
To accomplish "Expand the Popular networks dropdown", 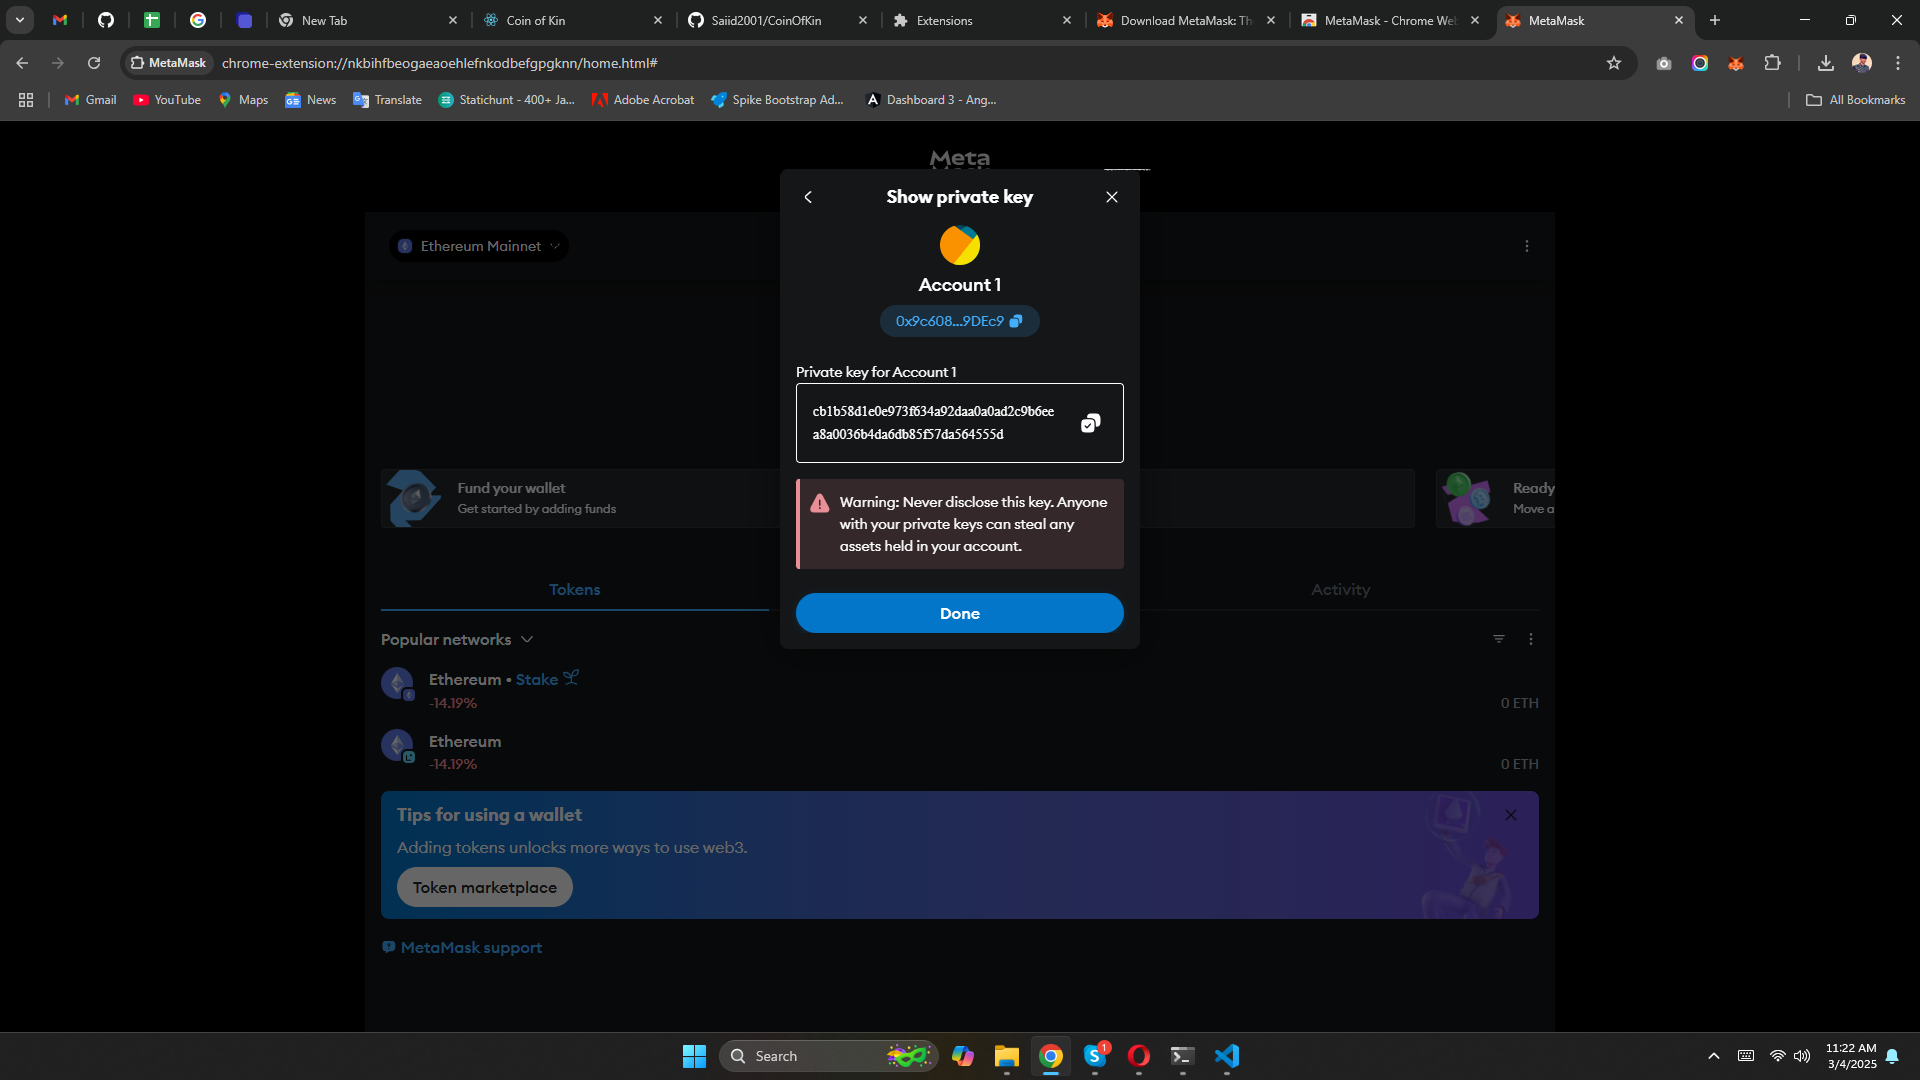I will click(457, 639).
